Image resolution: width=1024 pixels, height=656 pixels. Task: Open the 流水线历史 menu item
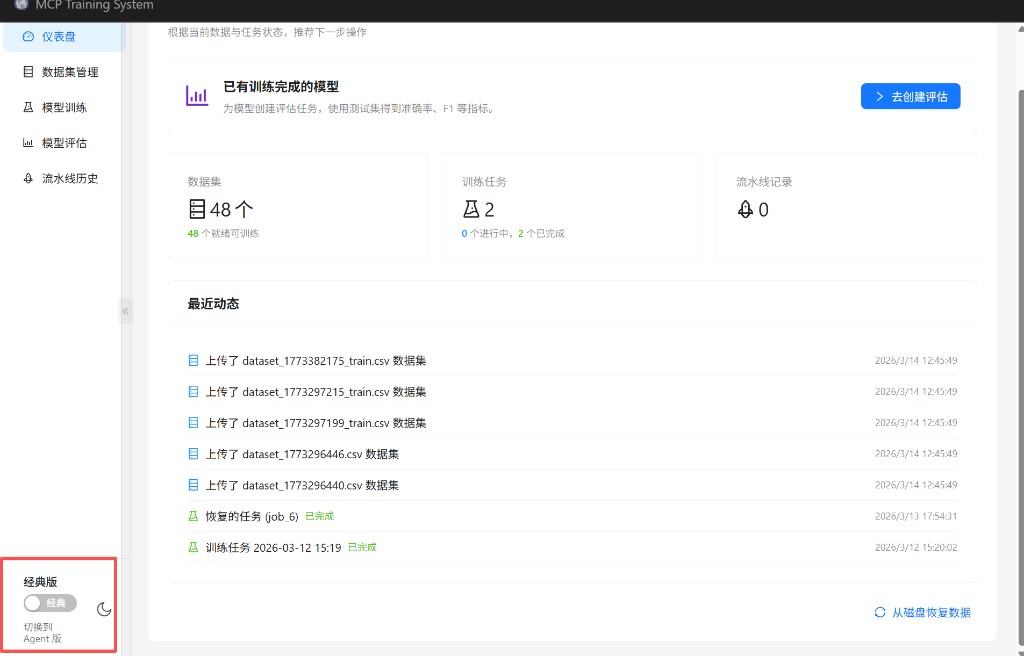[x=64, y=178]
